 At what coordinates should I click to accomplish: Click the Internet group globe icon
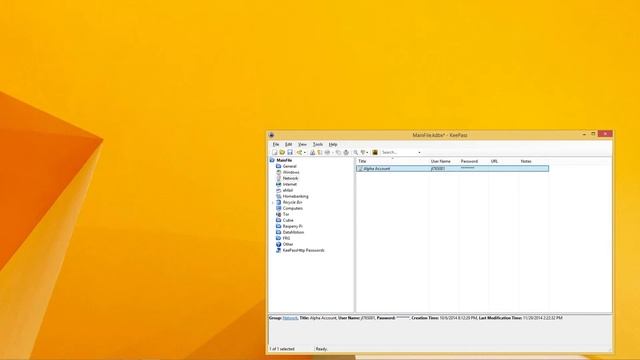(x=278, y=184)
